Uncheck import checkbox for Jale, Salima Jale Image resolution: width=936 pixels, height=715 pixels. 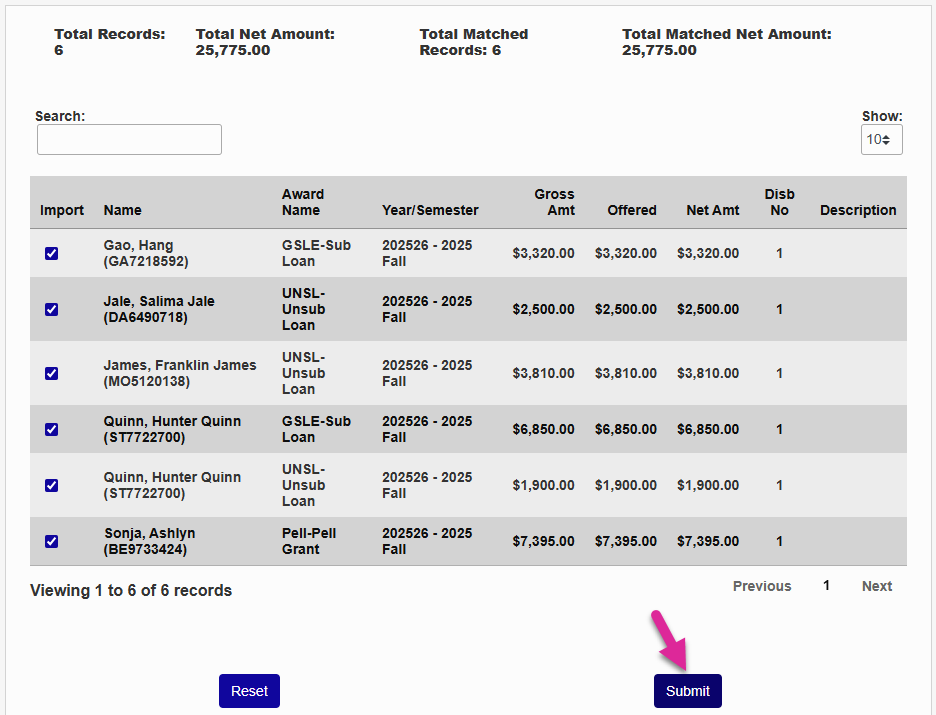(x=51, y=310)
